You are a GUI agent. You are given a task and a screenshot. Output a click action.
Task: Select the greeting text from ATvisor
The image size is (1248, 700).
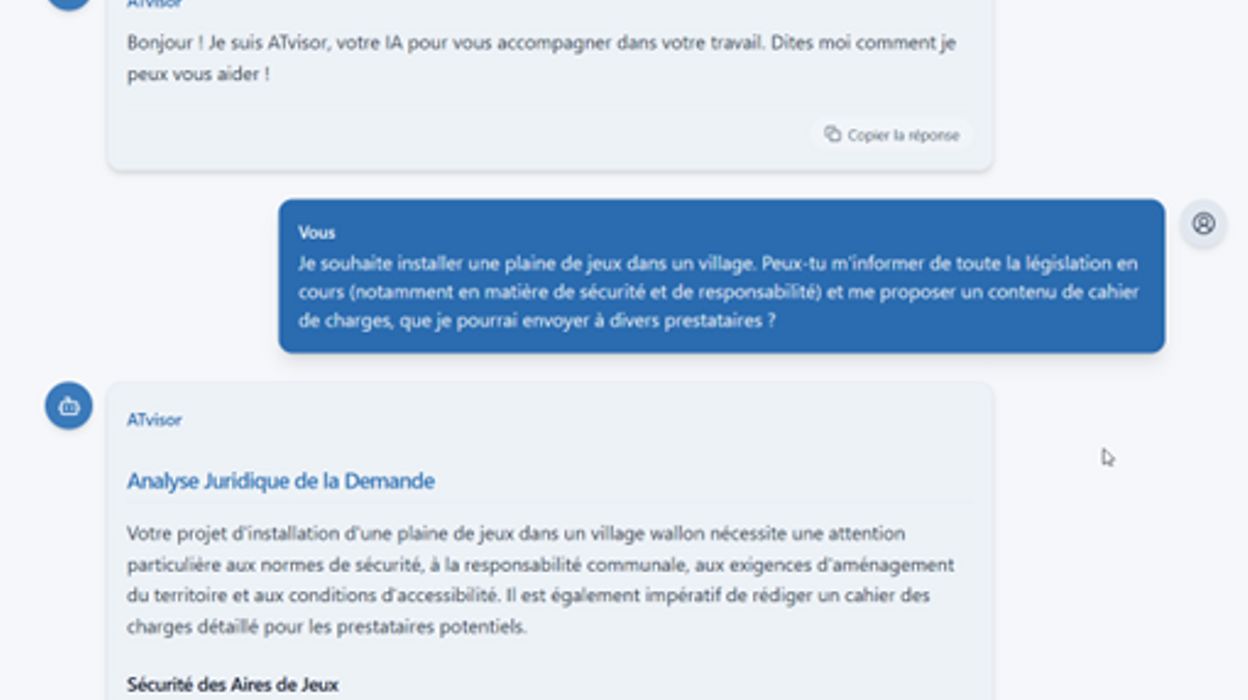540,56
